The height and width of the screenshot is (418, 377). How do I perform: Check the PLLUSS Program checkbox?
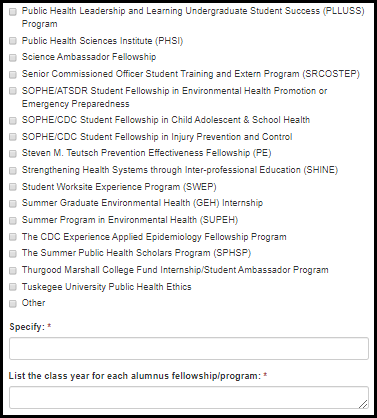13,12
